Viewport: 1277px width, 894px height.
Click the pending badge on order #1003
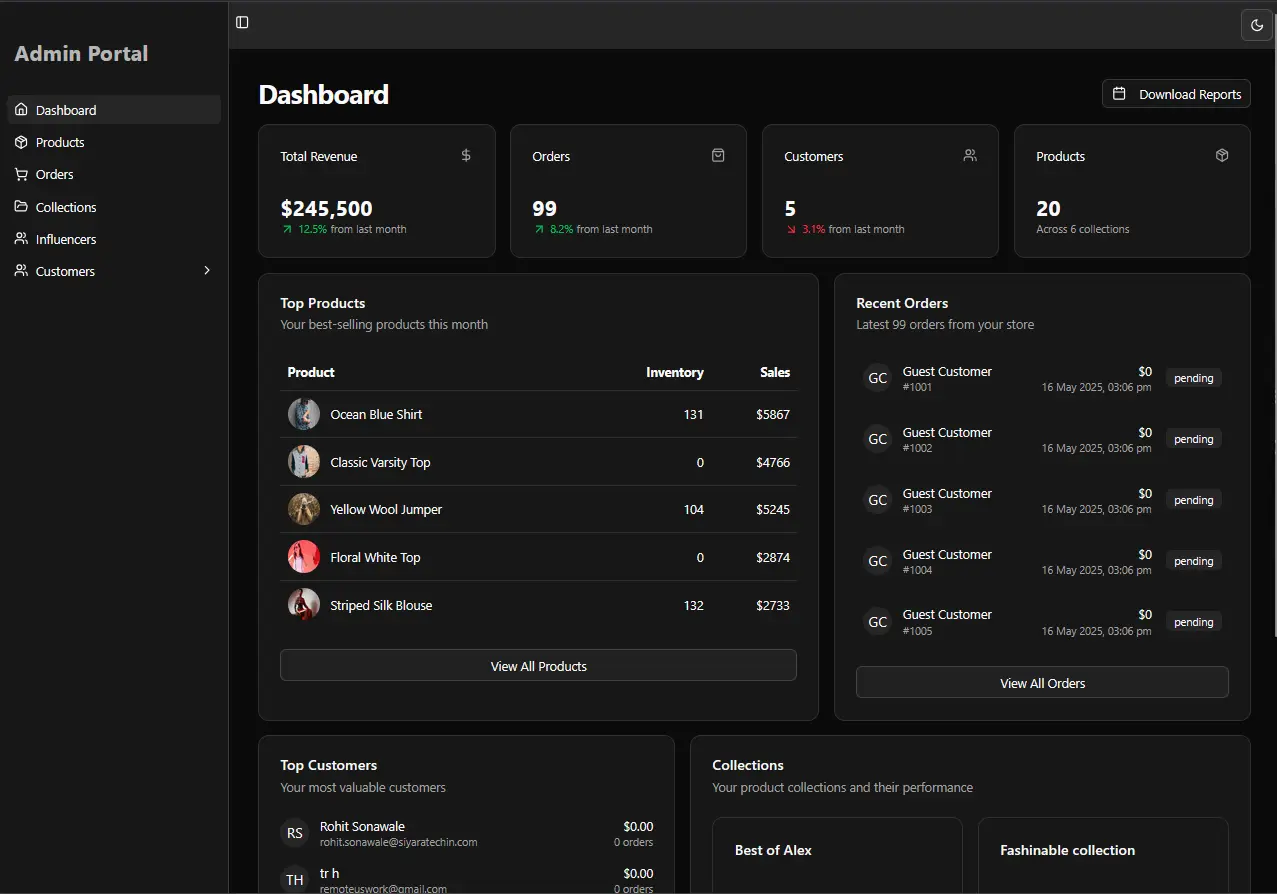(1193, 500)
